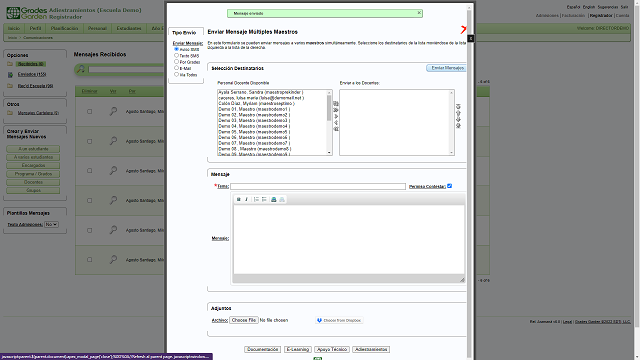Click the view magnifier in first message row
The image size is (640, 360).
coord(113,111)
